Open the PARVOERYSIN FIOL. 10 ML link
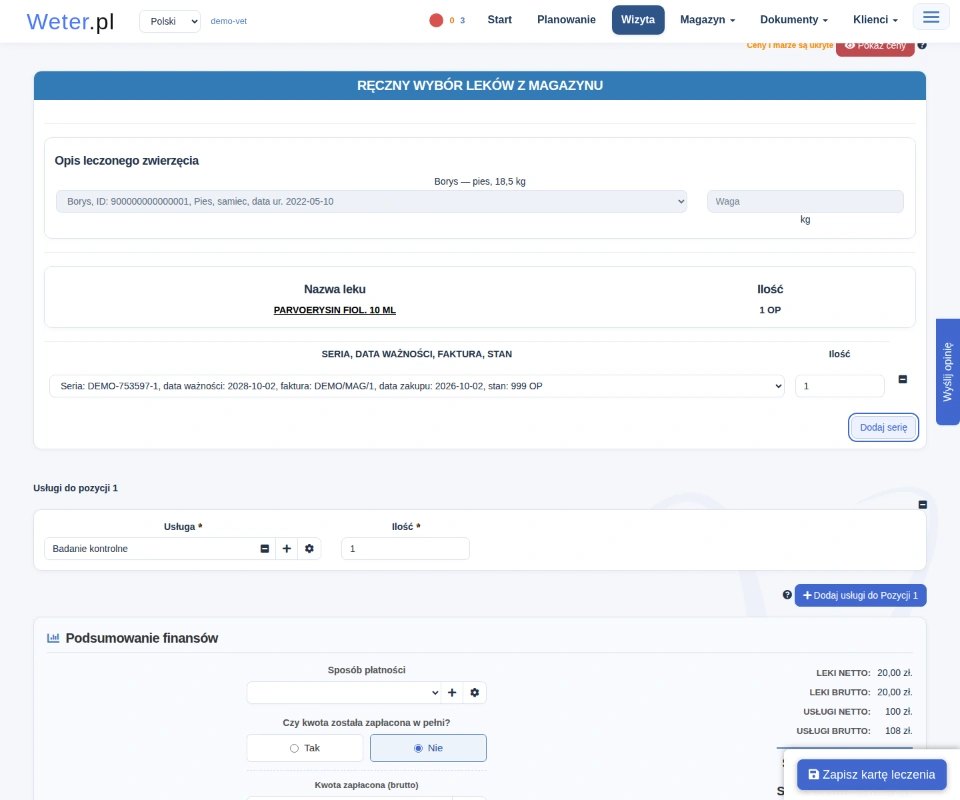This screenshot has width=960, height=800. coord(335,310)
